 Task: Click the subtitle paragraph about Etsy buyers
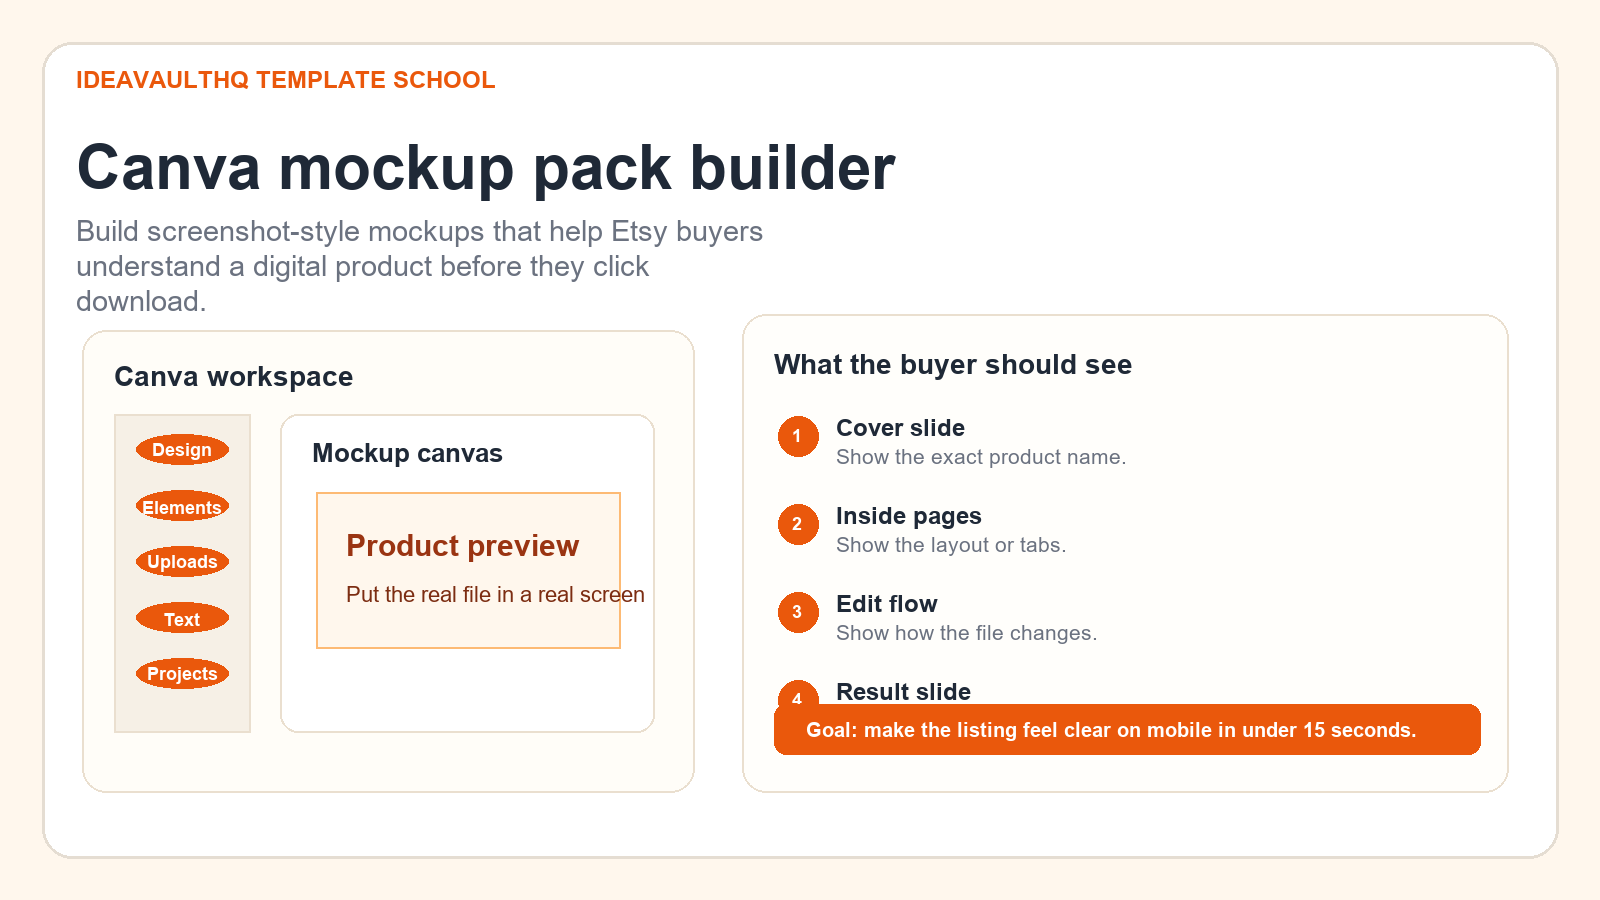(419, 266)
